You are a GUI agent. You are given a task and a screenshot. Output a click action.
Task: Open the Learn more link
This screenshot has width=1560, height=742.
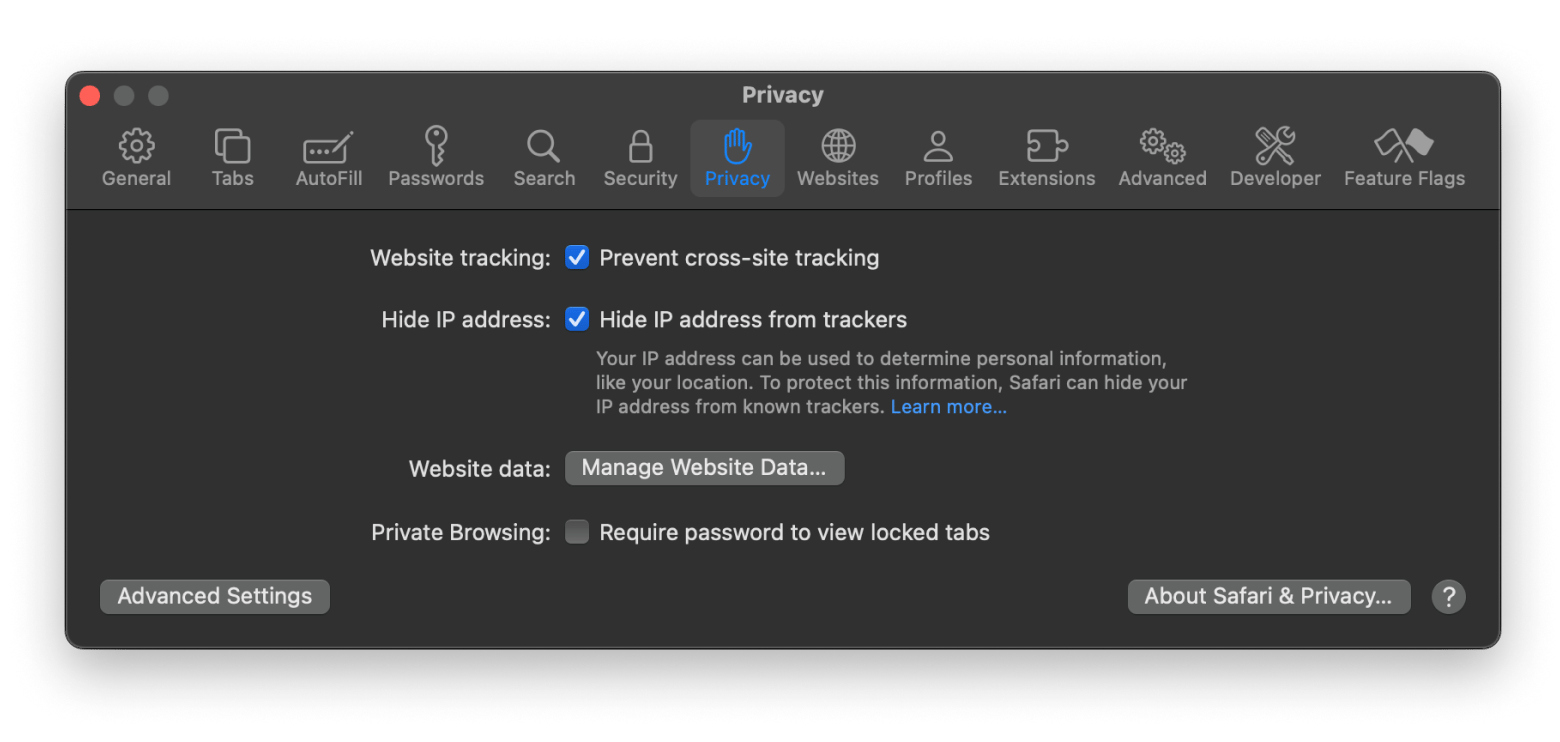[948, 407]
